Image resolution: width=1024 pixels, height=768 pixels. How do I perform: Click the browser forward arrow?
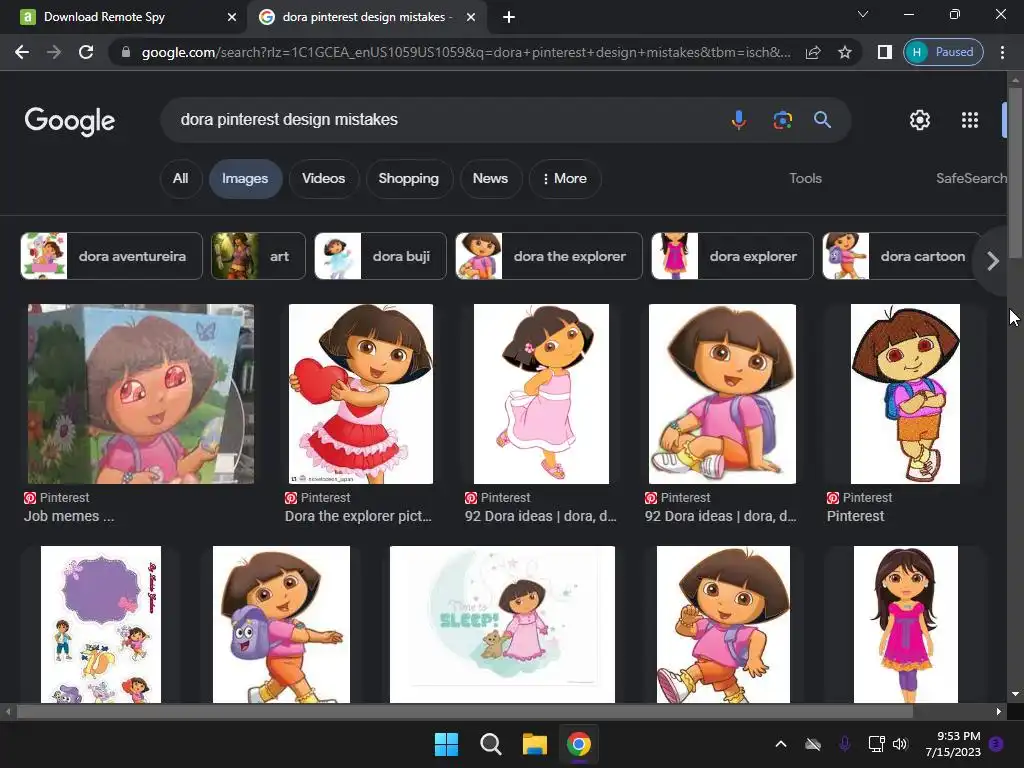pos(54,52)
